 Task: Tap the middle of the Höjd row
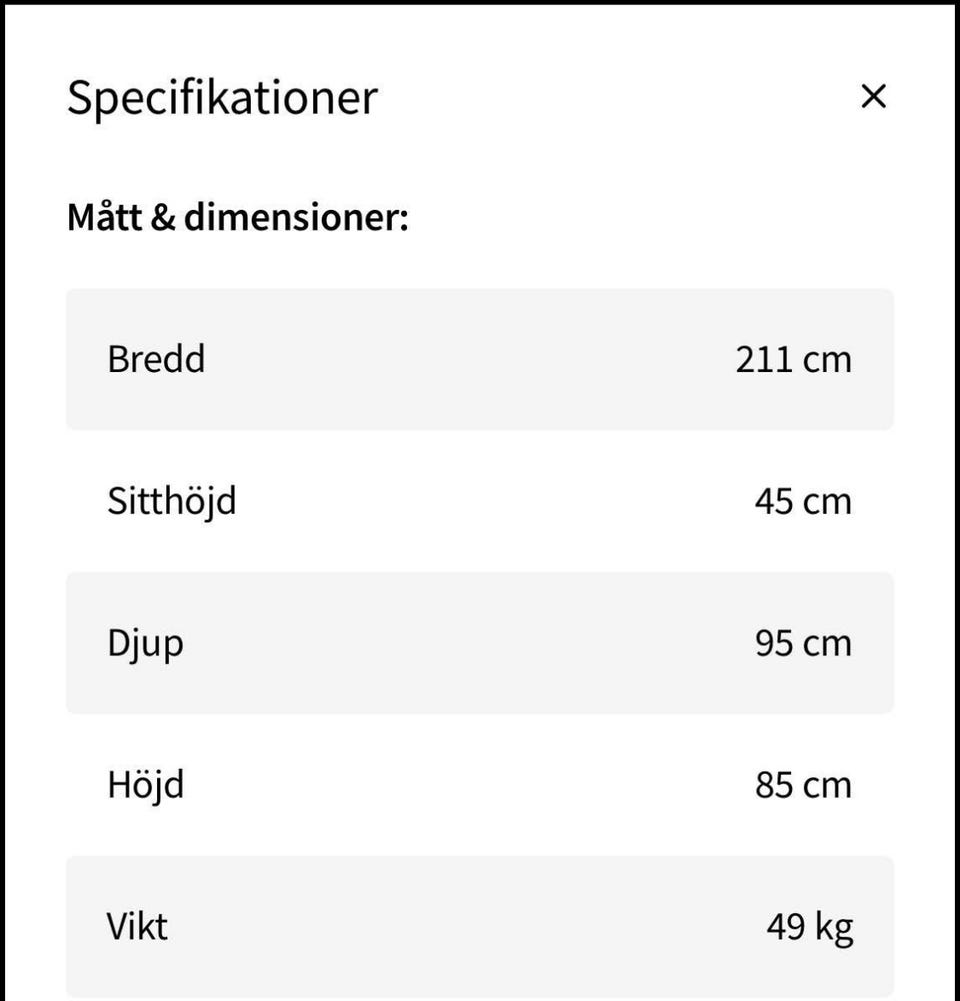tap(480, 785)
